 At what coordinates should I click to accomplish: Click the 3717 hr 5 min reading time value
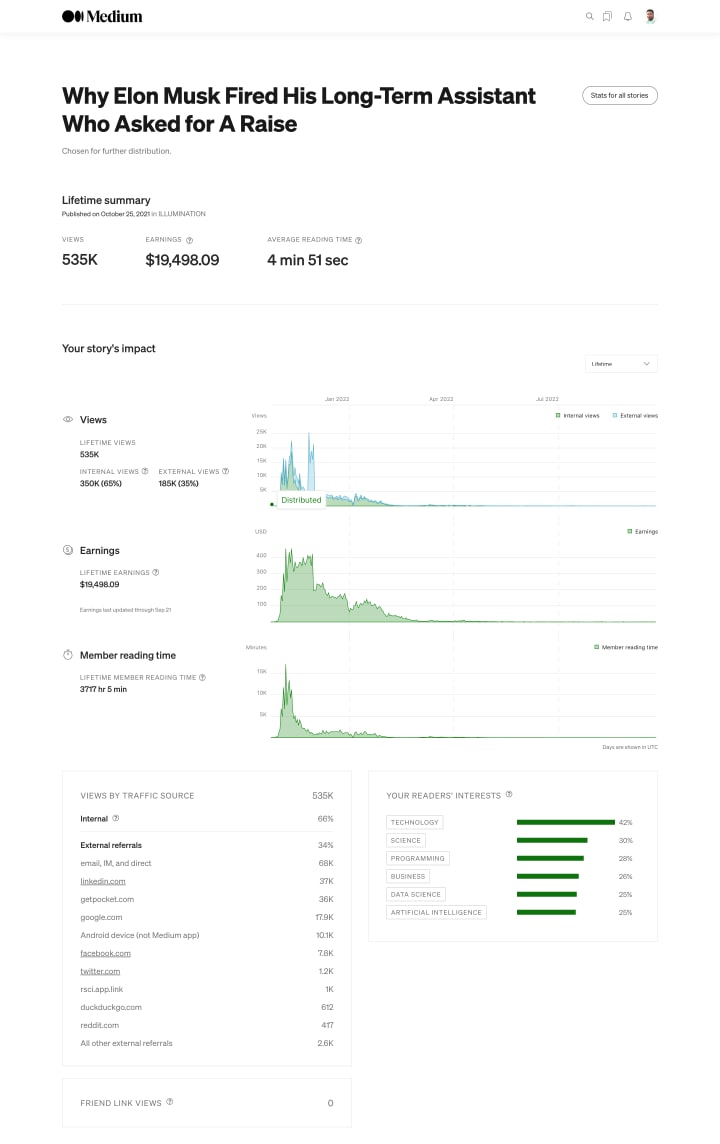coord(103,689)
